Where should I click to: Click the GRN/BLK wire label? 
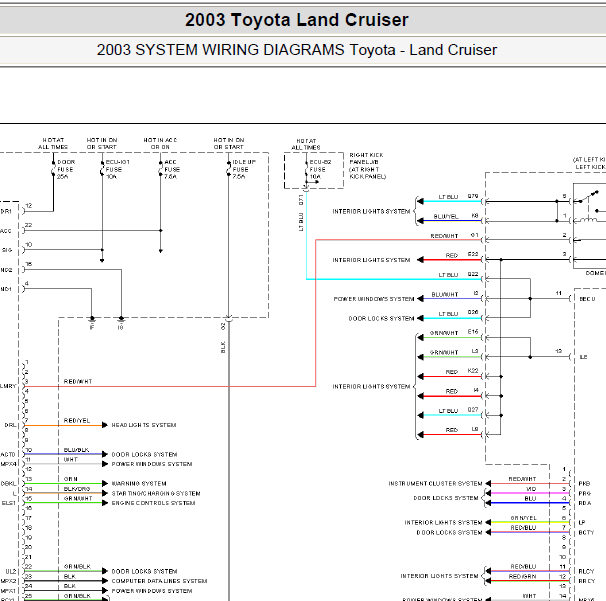pos(77,567)
